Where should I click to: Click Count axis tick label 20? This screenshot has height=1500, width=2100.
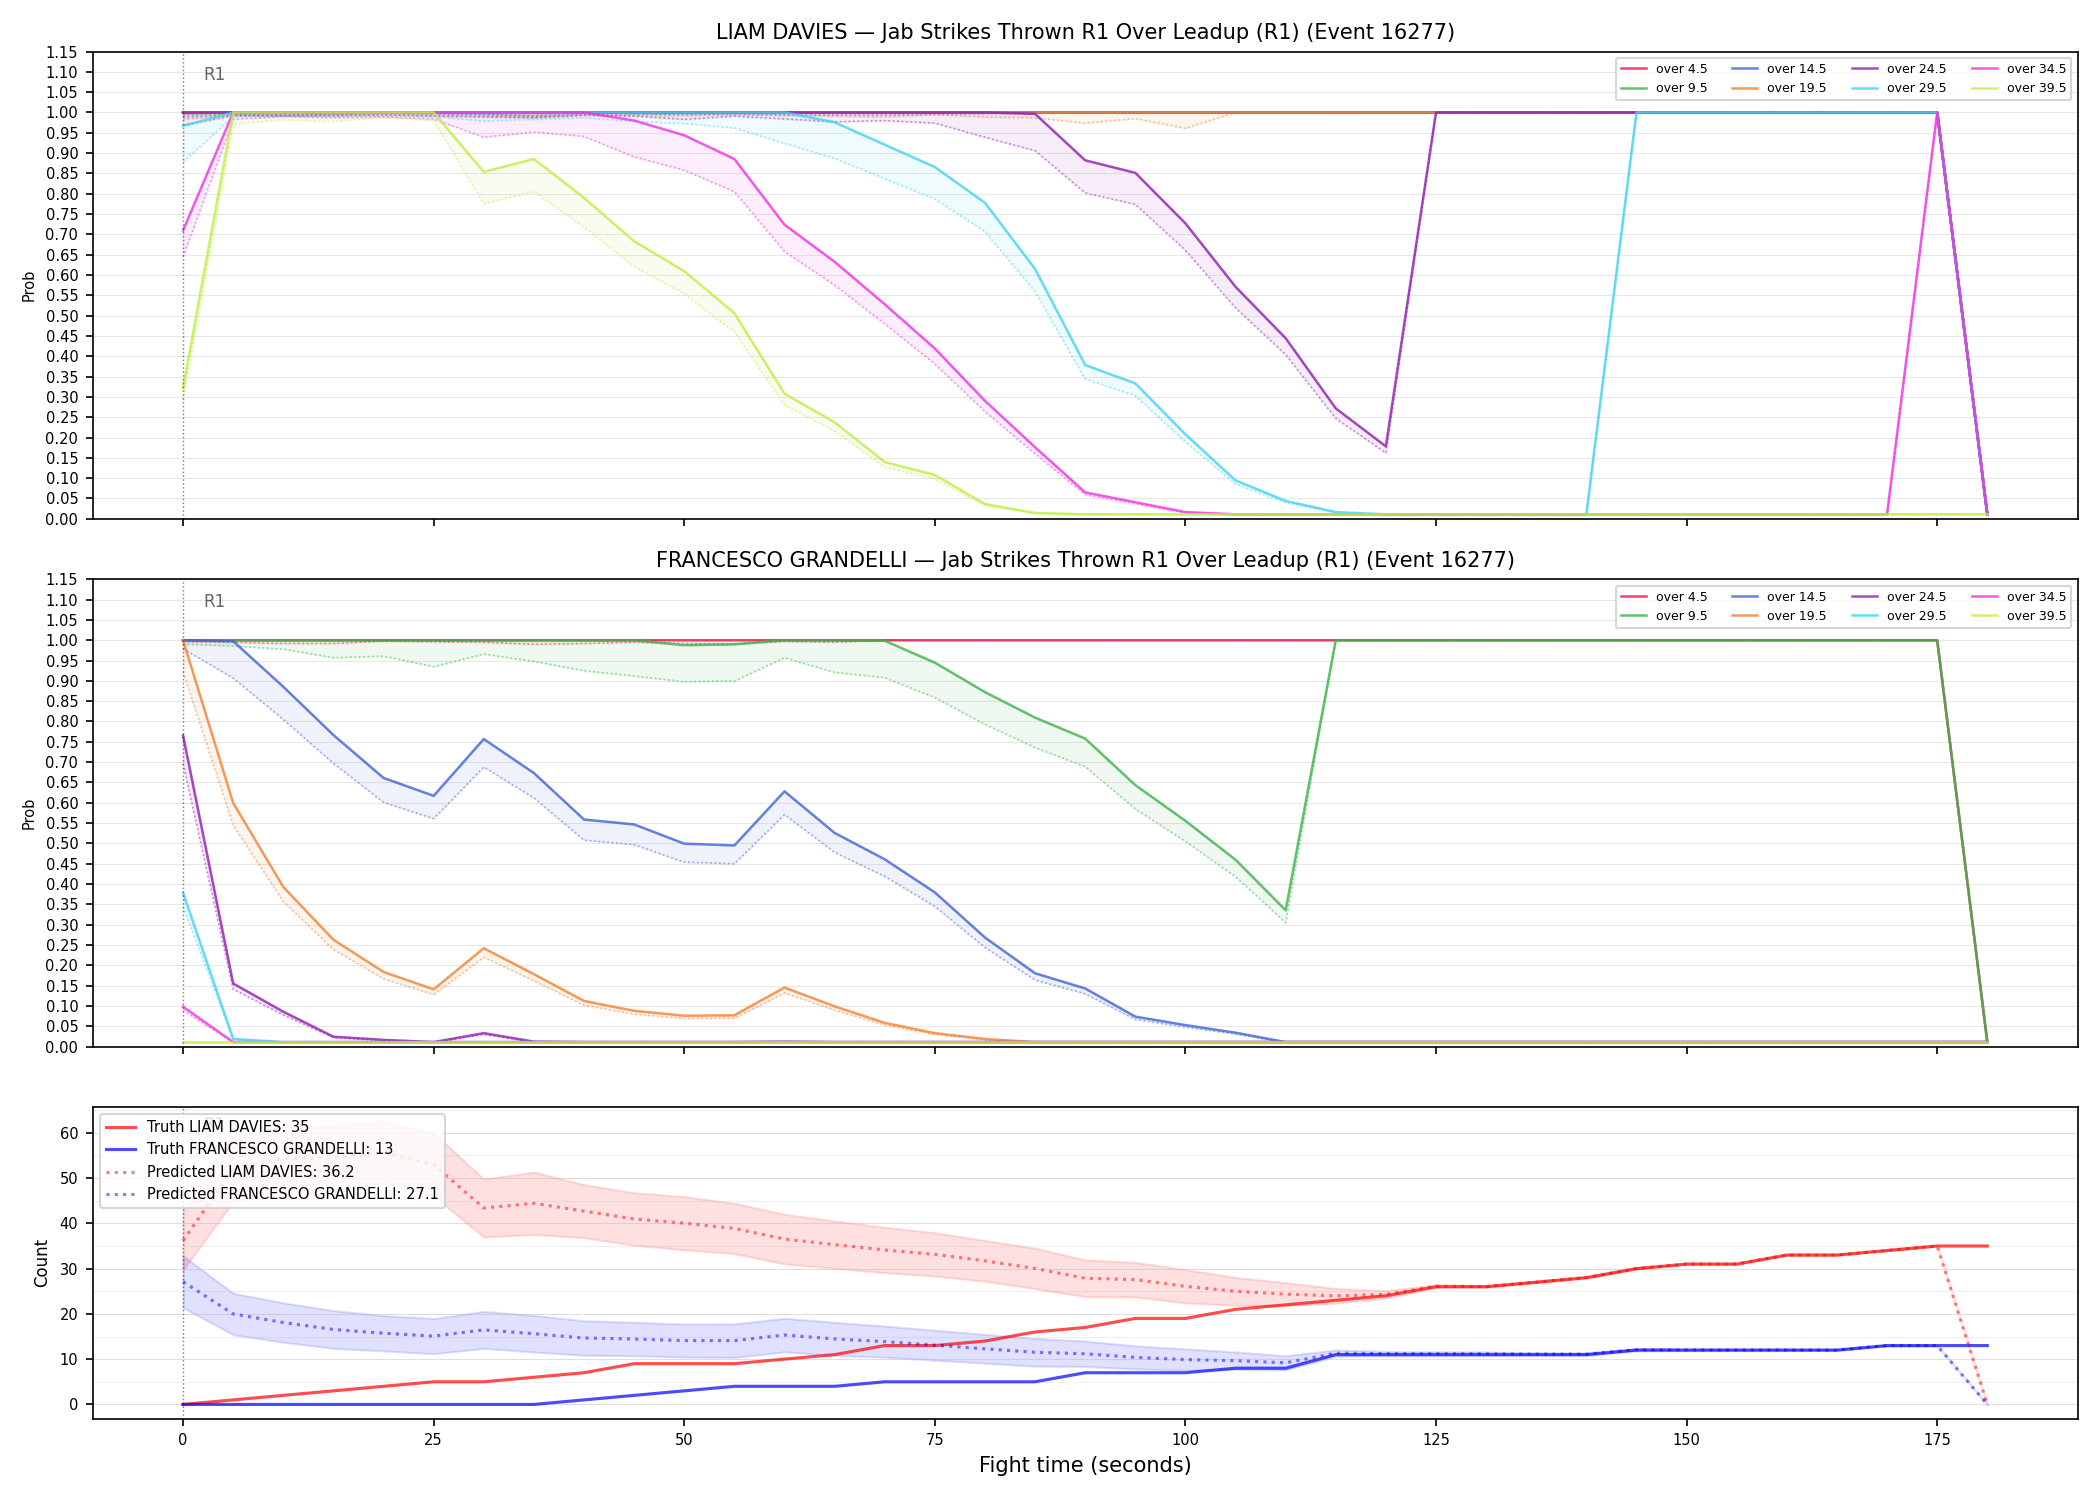69,1314
